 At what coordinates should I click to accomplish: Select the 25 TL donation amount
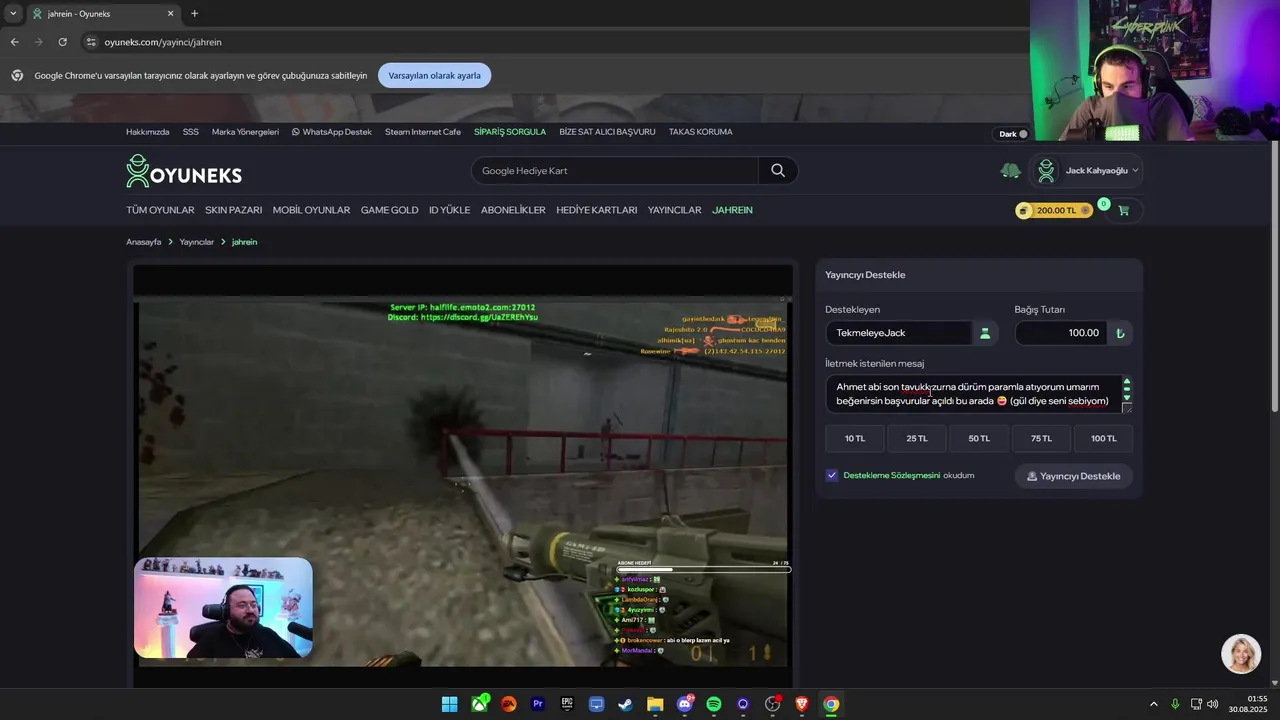click(x=917, y=438)
